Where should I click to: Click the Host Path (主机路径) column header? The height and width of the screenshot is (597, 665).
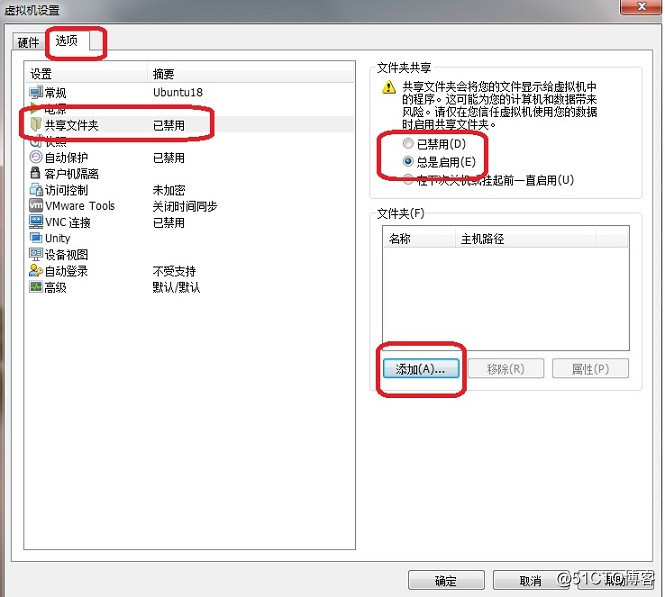(525, 239)
